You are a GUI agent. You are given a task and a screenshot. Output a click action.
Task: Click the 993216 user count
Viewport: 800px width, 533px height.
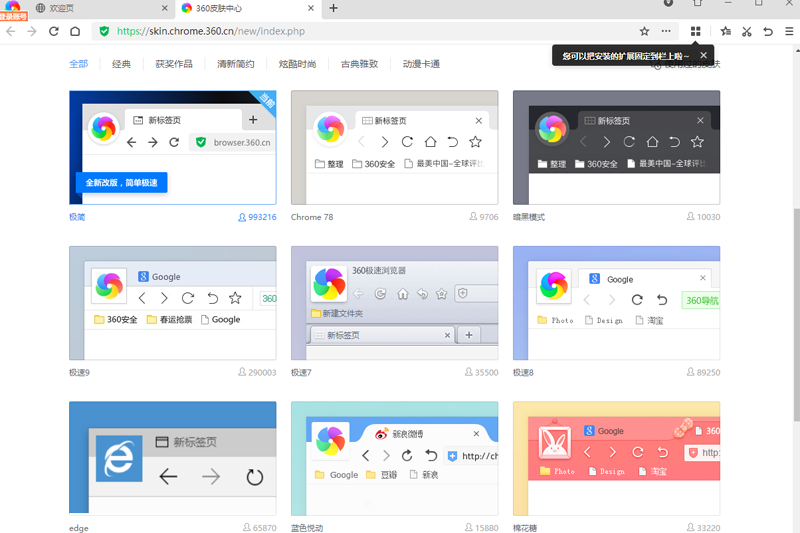point(257,217)
